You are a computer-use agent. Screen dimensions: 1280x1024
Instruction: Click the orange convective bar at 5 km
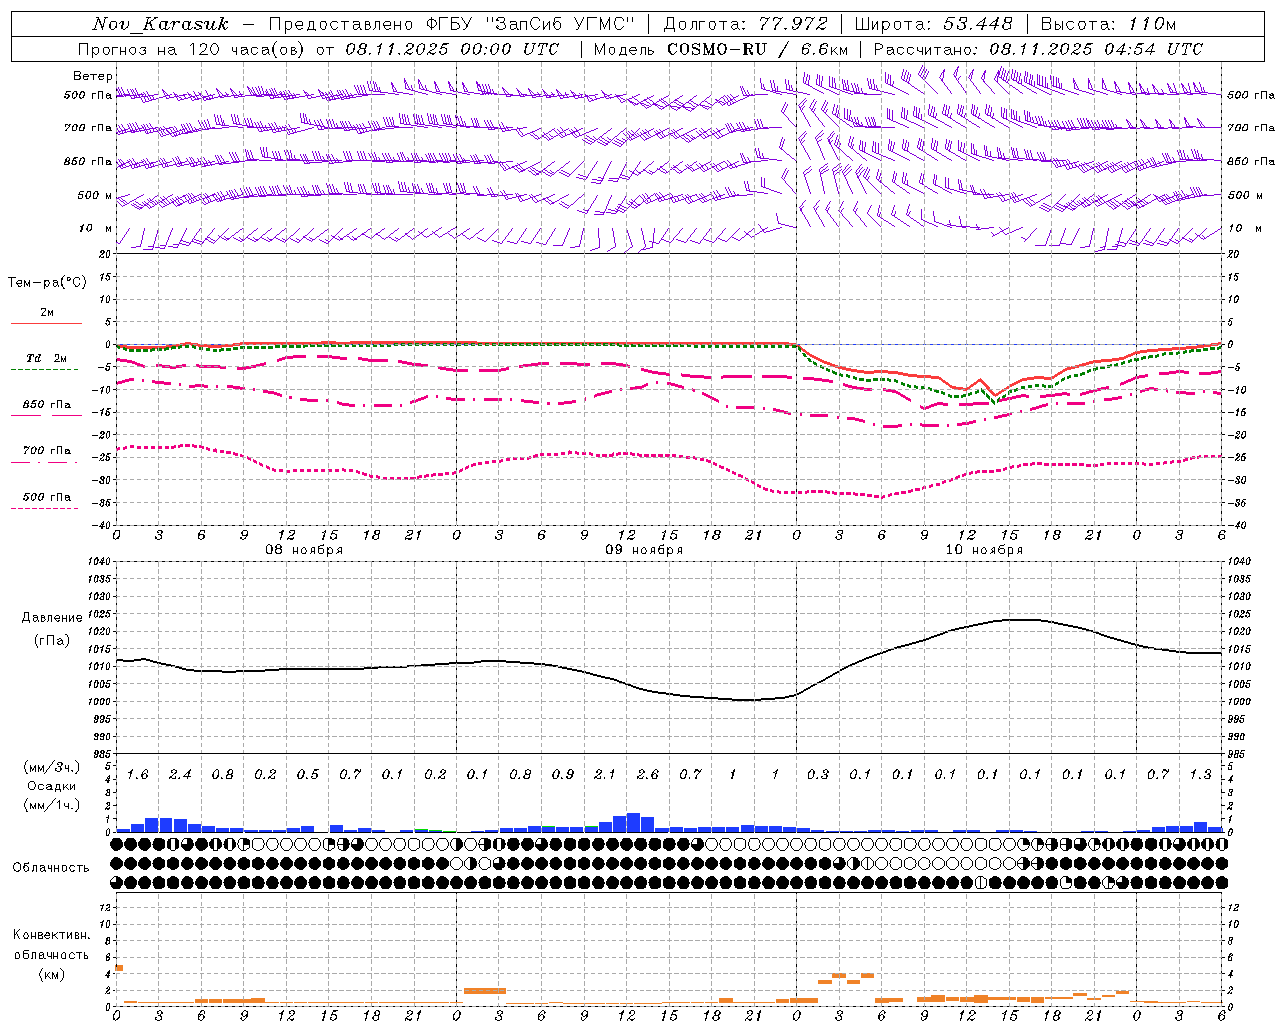[119, 968]
